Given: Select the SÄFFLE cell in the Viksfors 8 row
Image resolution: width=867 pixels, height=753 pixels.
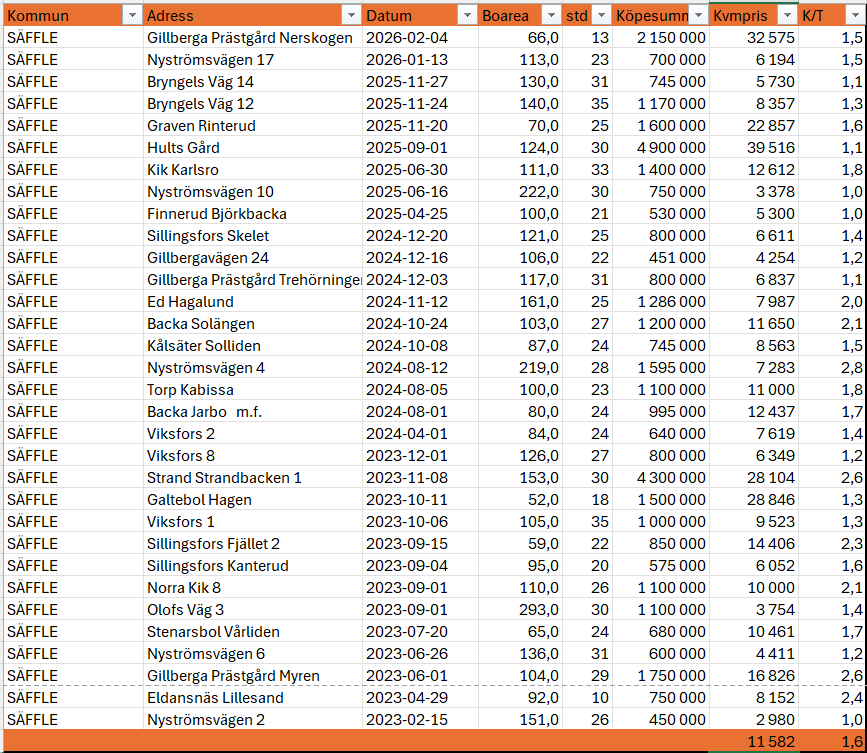Looking at the screenshot, I should (x=73, y=456).
